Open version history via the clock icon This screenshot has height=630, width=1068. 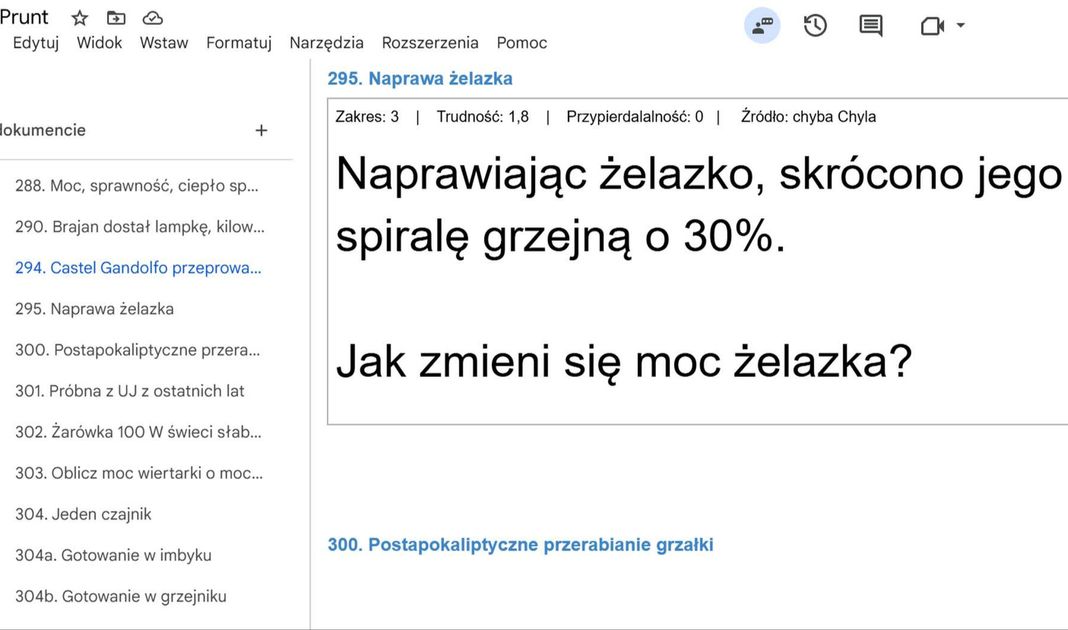coord(815,25)
